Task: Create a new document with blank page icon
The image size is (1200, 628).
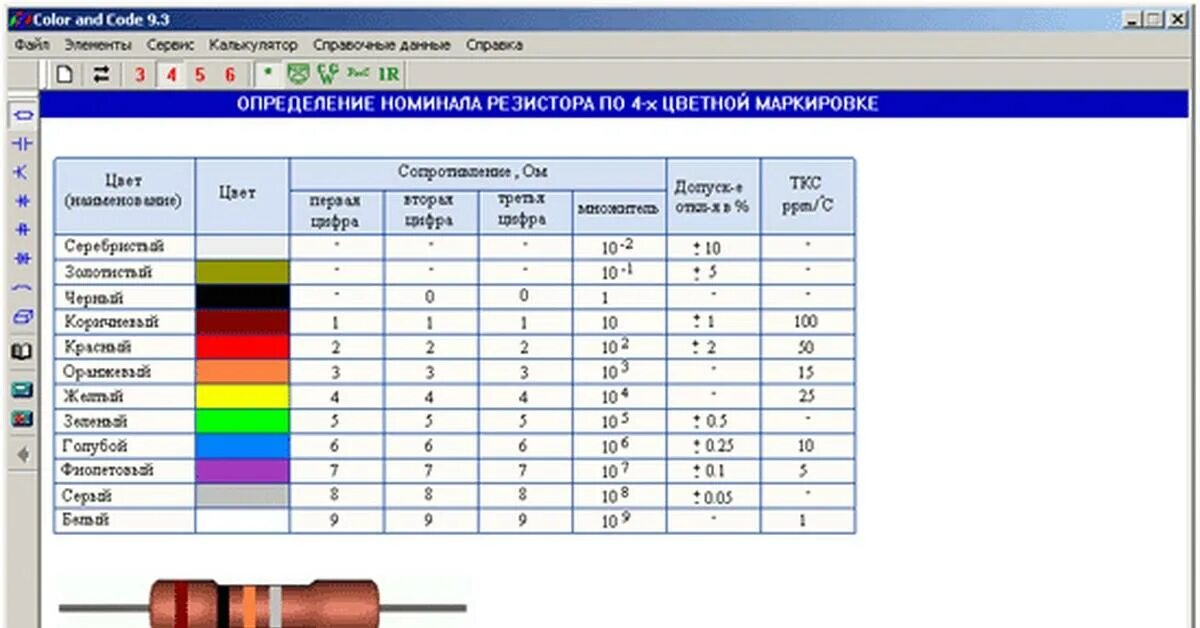Action: coord(65,74)
